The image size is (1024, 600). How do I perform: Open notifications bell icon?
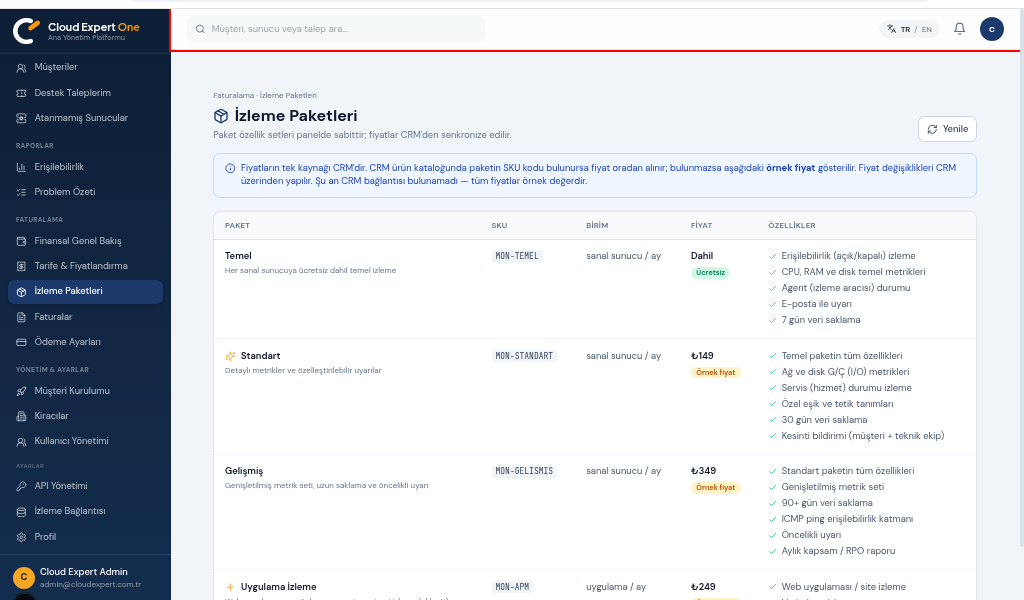pyautogui.click(x=959, y=29)
